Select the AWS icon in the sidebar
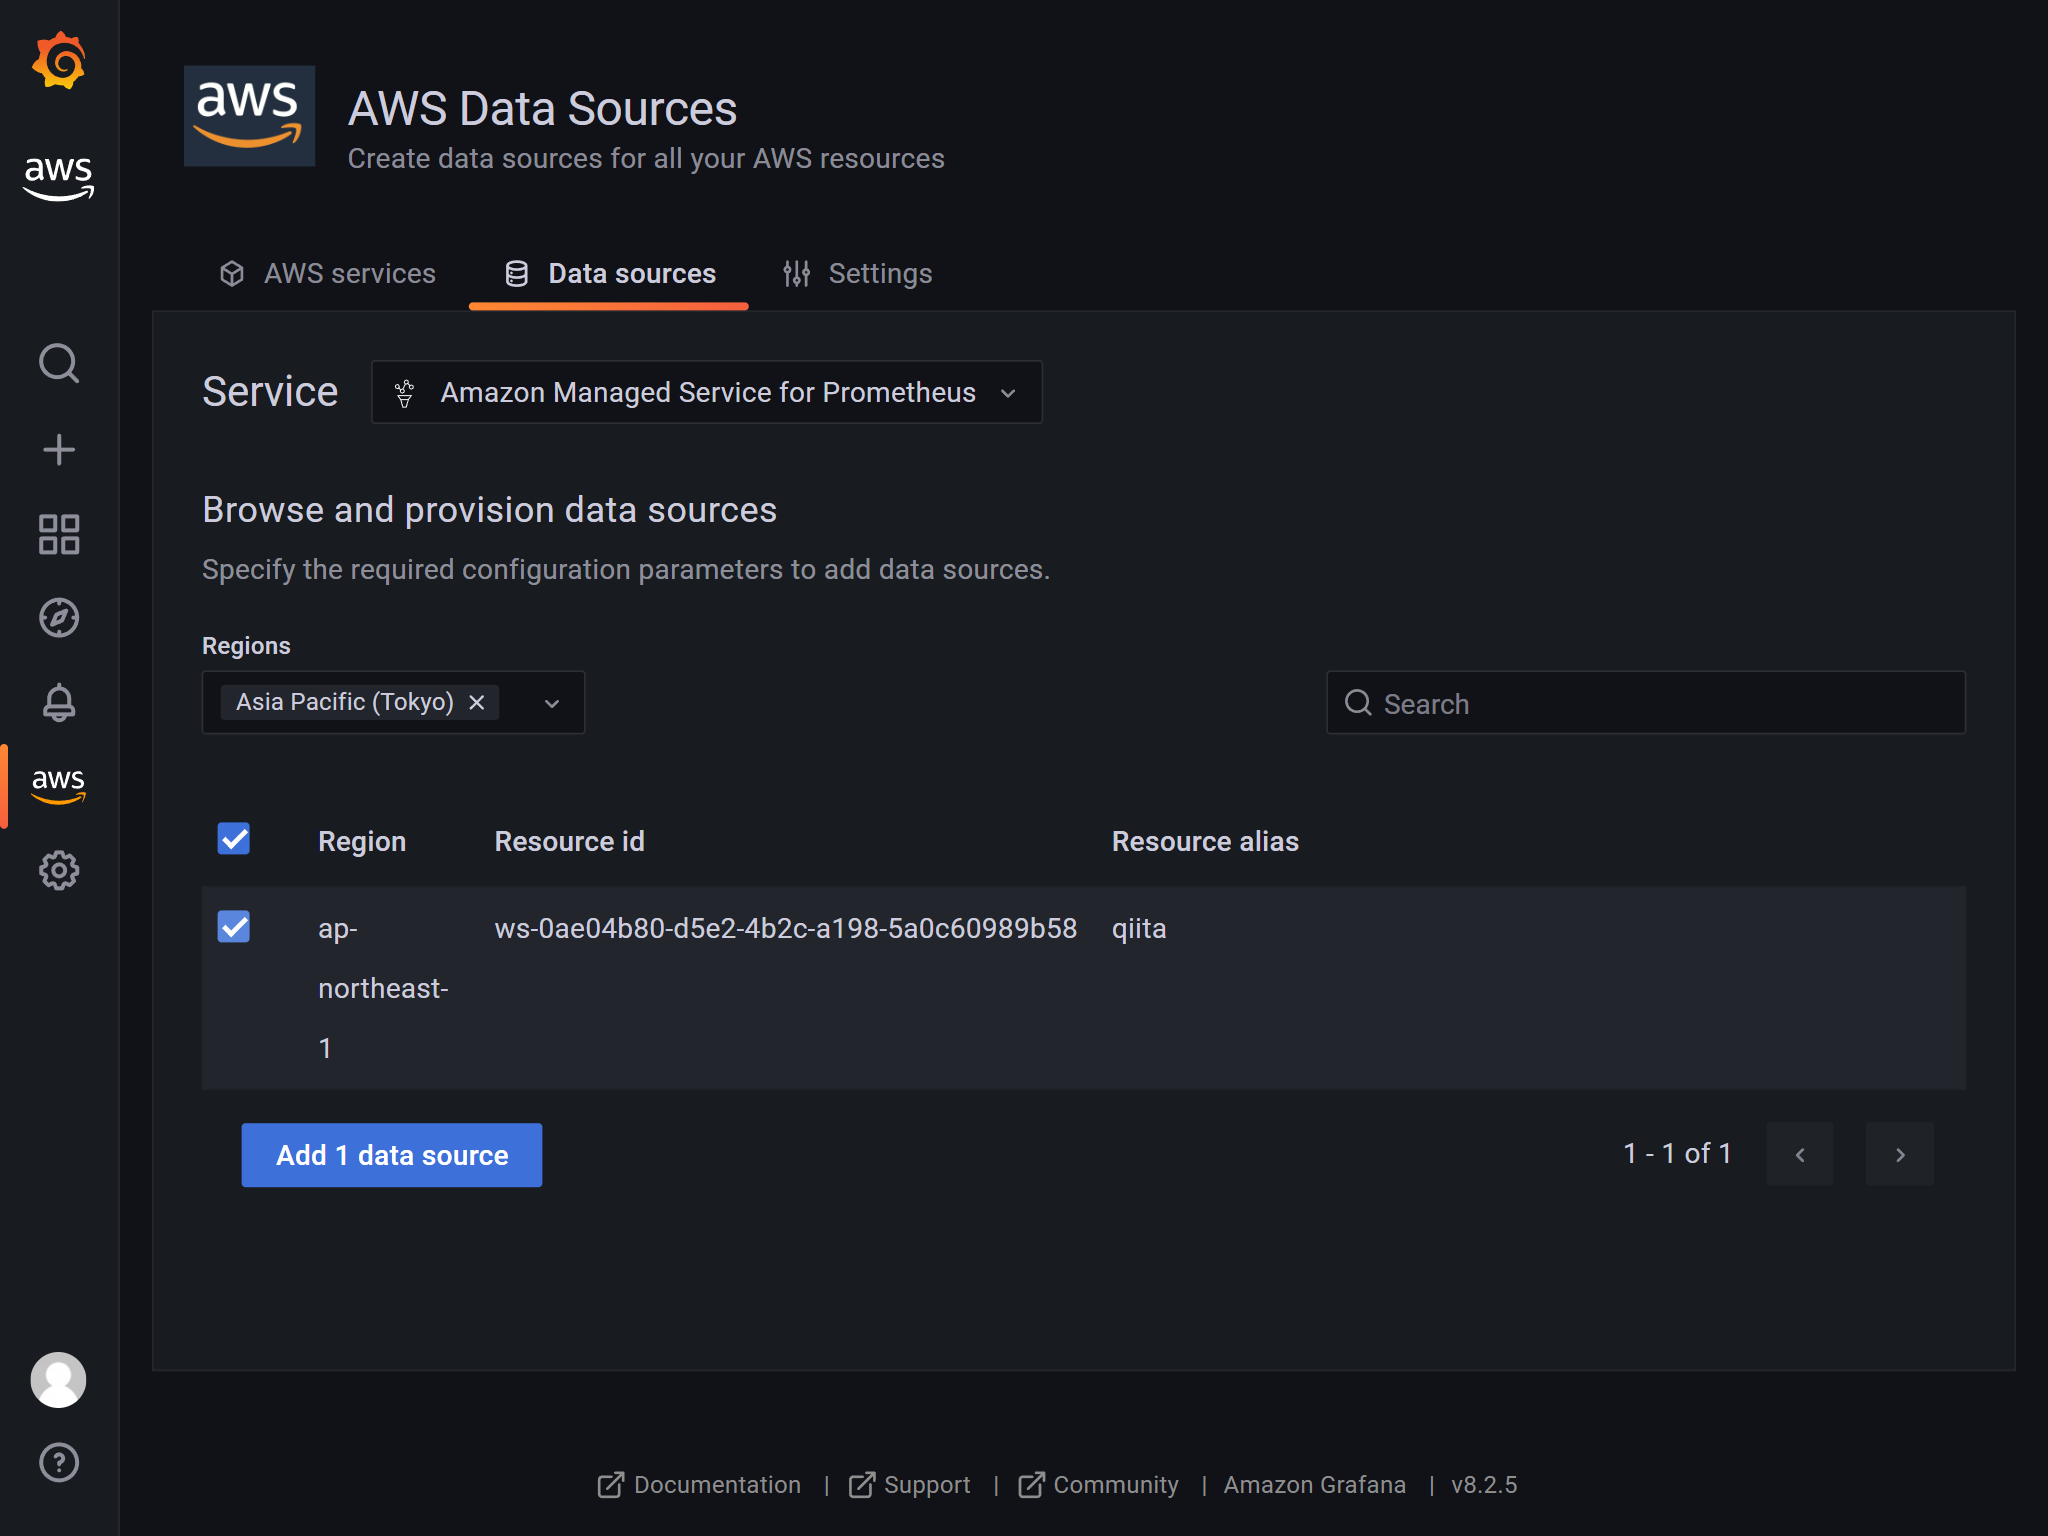Screen dimensions: 2048x1536 58,785
